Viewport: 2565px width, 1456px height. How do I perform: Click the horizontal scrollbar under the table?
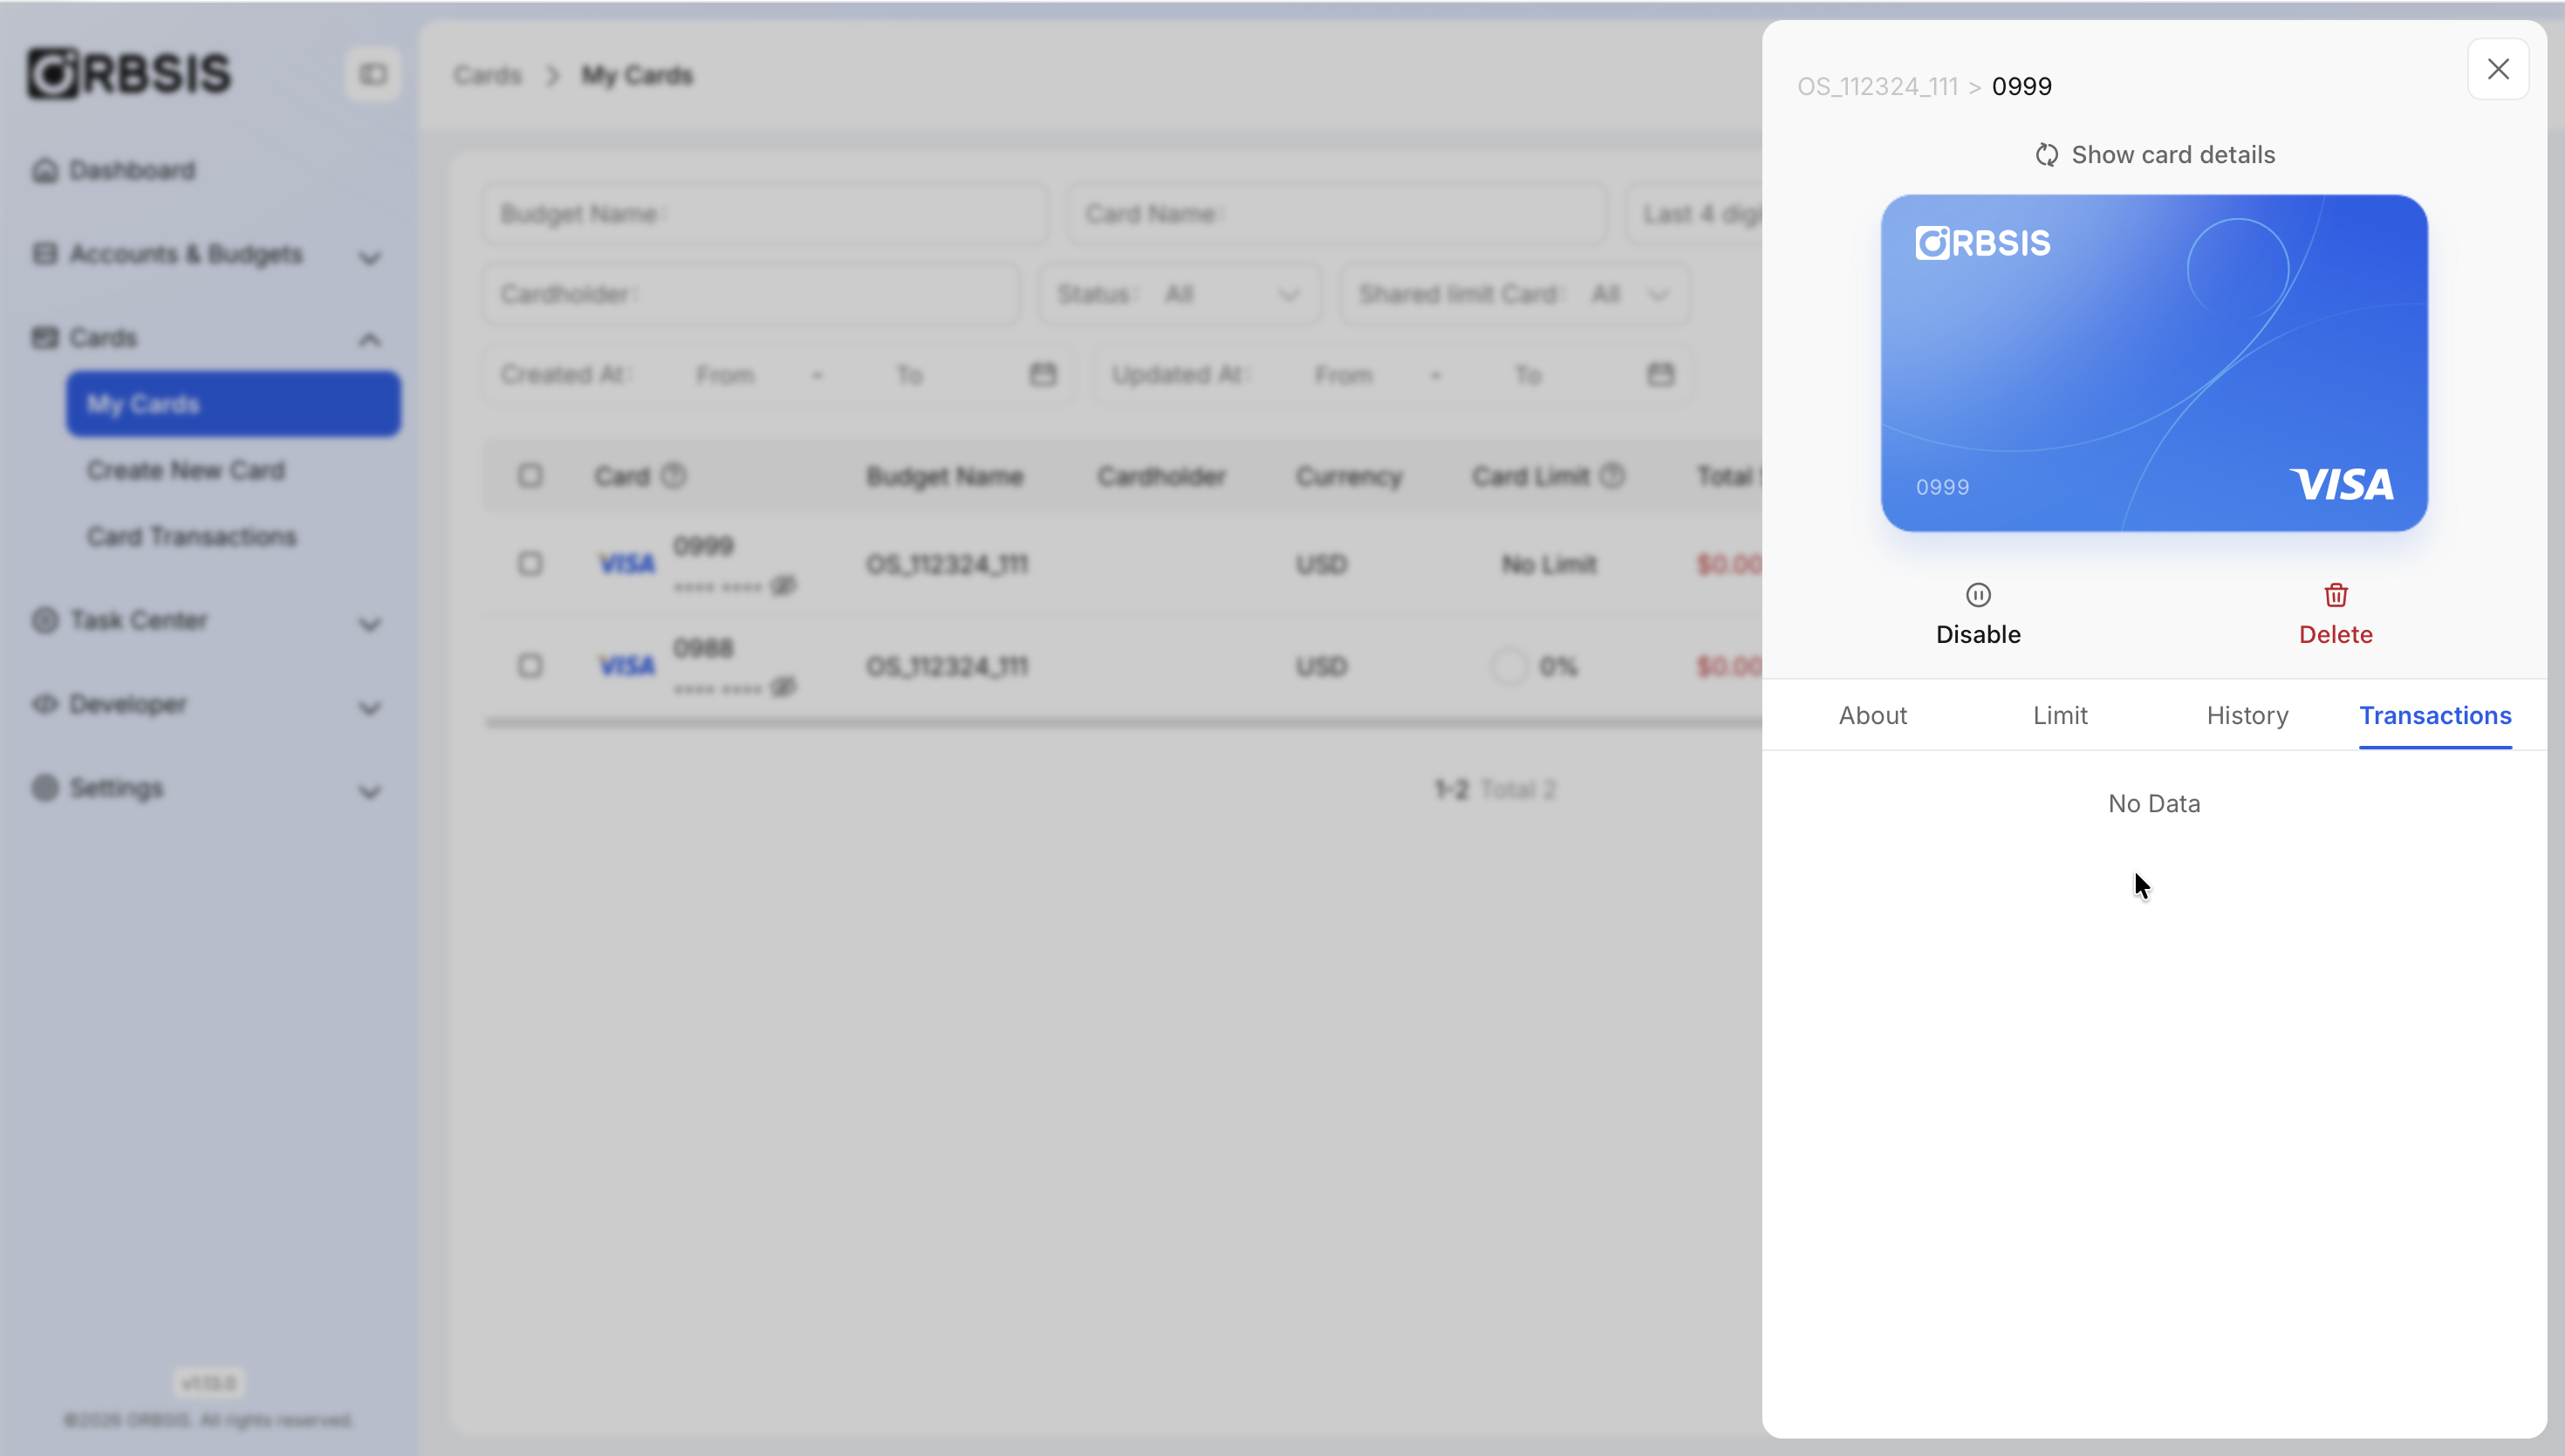pos(1124,722)
